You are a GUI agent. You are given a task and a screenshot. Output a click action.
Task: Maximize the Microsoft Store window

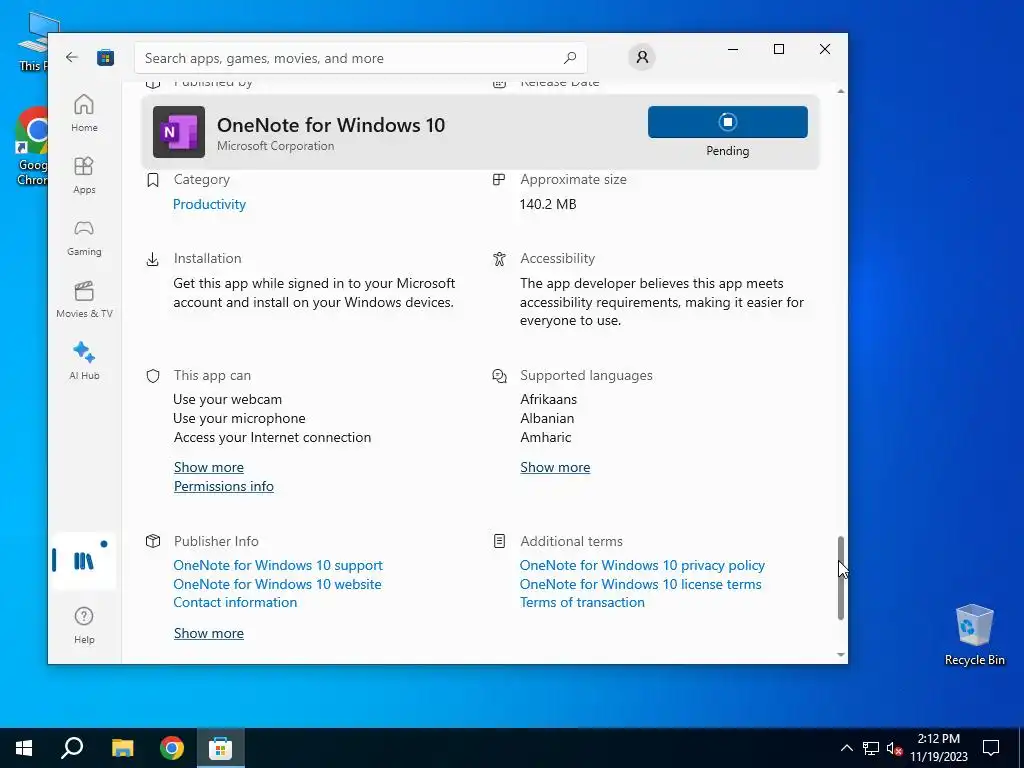(x=778, y=49)
